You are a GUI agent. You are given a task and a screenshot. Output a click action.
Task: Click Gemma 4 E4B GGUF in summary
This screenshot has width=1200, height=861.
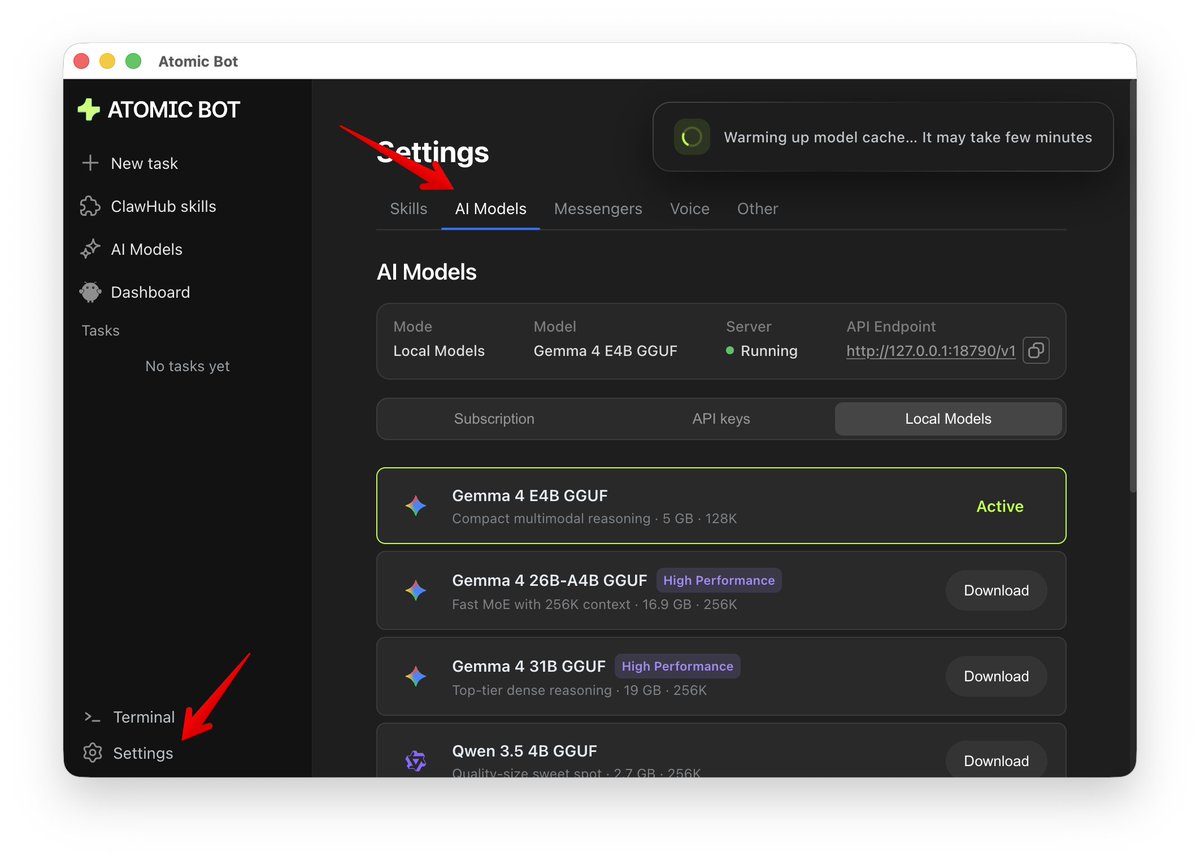[x=606, y=351]
